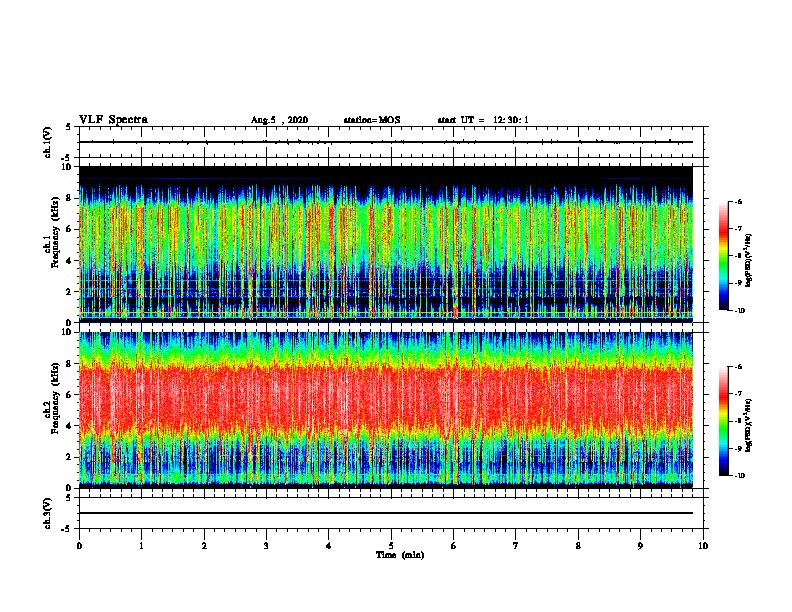The height and width of the screenshot is (612, 792).
Task: Click time axis tick label "5"
Action: 391,546
